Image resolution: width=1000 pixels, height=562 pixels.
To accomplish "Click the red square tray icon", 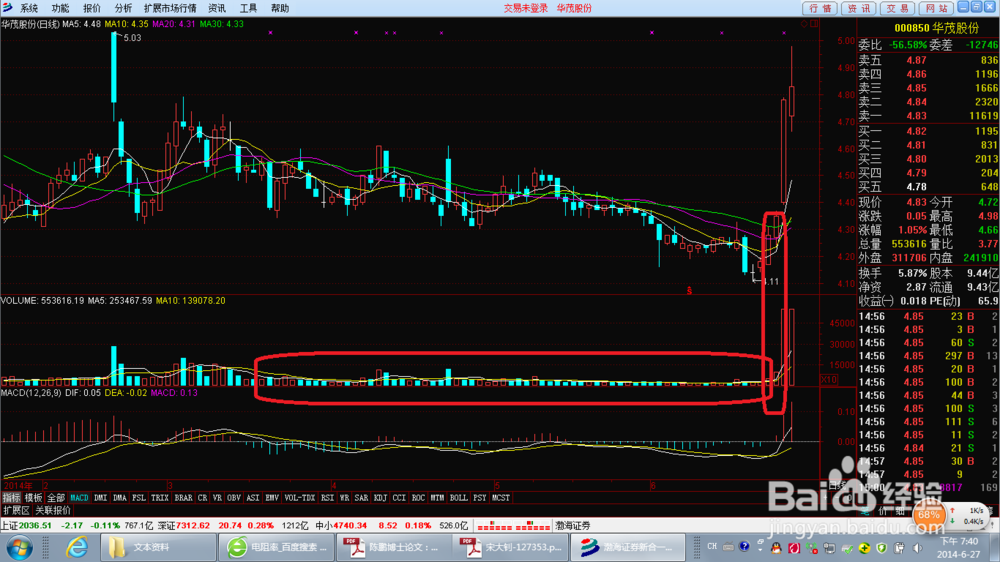I will pos(794,547).
